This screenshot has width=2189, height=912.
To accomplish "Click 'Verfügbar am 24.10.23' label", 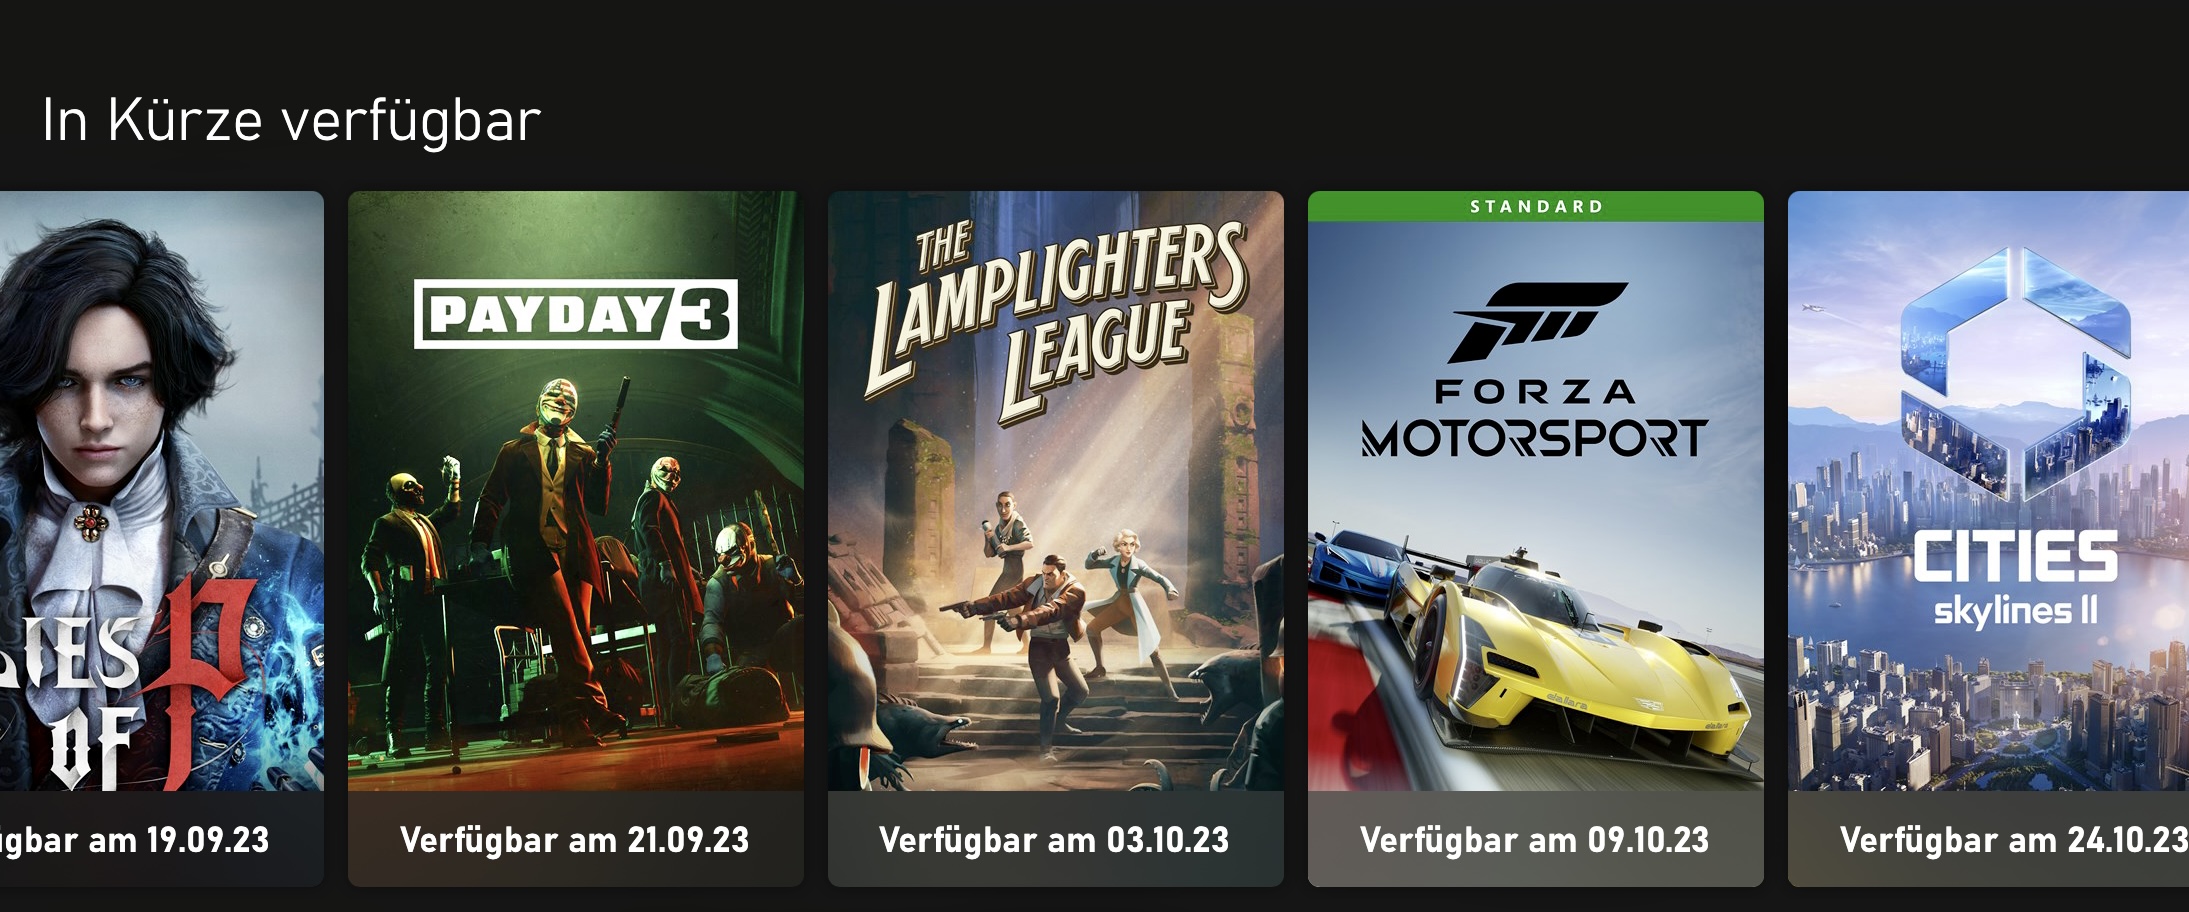I will tap(2014, 840).
